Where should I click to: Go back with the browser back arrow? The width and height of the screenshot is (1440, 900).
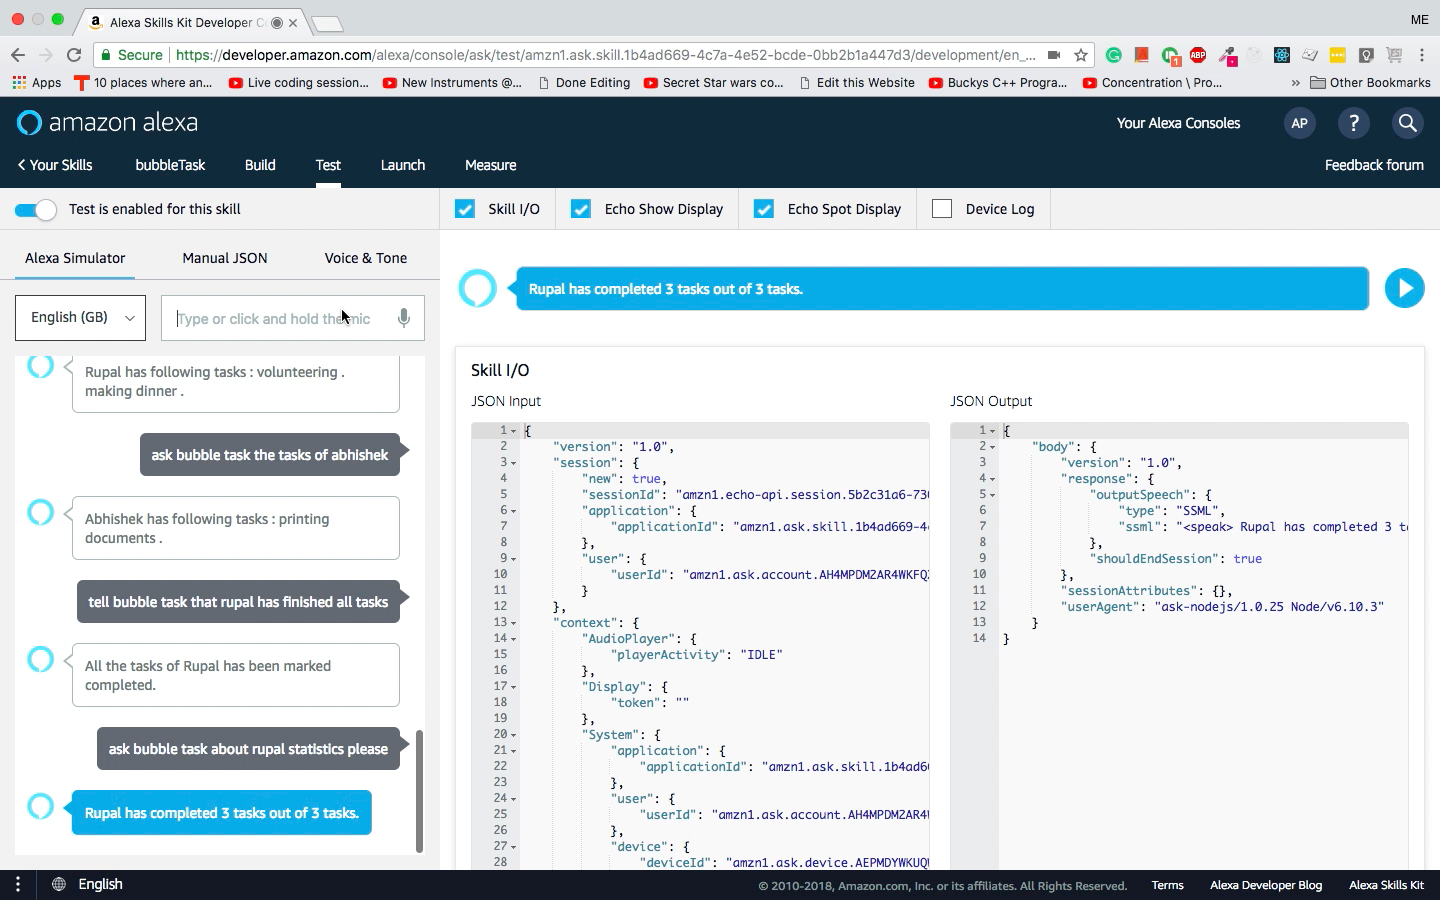pyautogui.click(x=18, y=55)
